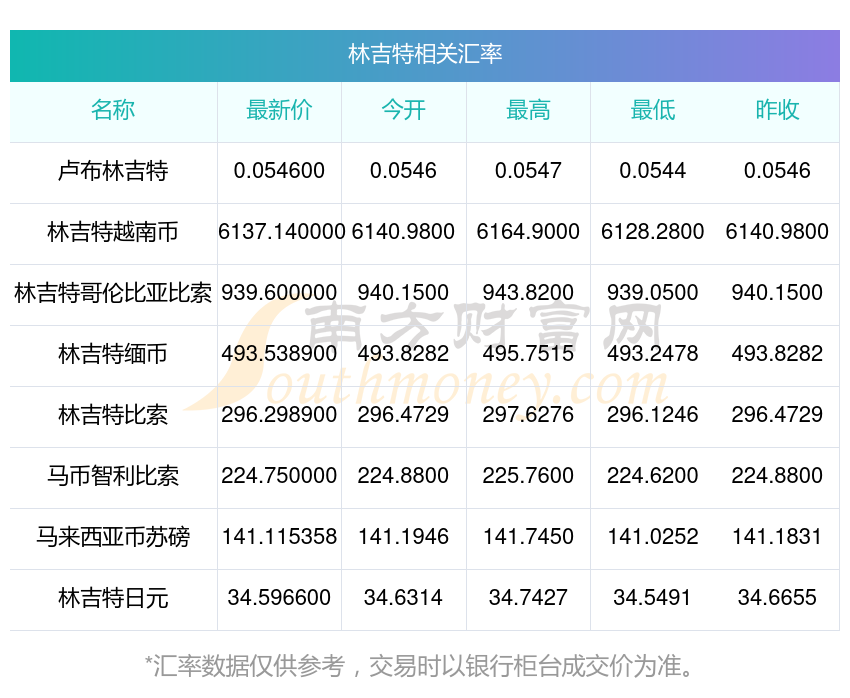
Task: Open the 林吉特越南币 currency pair
Action: click(113, 232)
